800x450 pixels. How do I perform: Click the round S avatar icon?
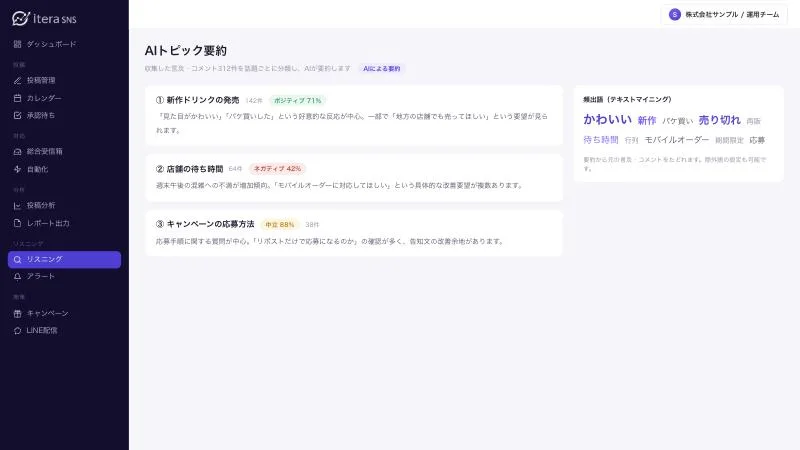674,15
